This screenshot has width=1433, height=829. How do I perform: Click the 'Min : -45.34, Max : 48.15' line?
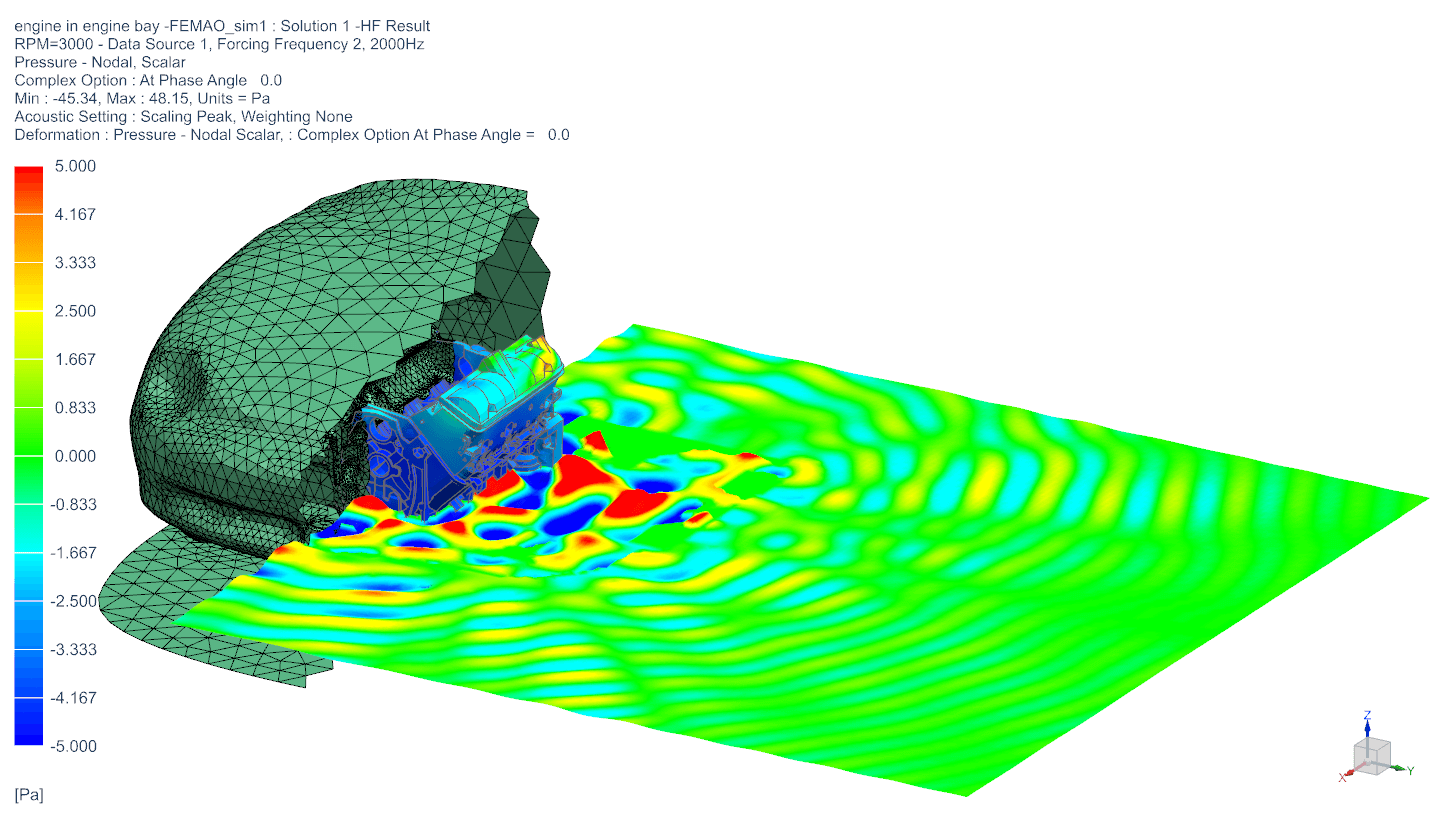pos(142,98)
